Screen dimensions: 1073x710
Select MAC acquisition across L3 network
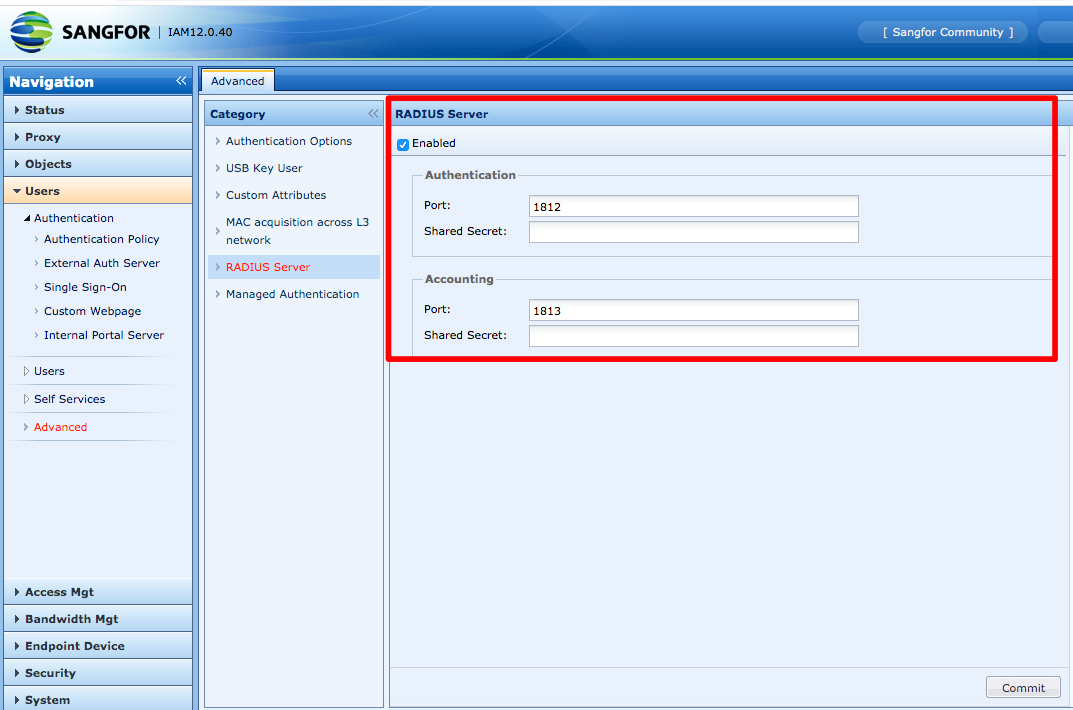click(297, 231)
